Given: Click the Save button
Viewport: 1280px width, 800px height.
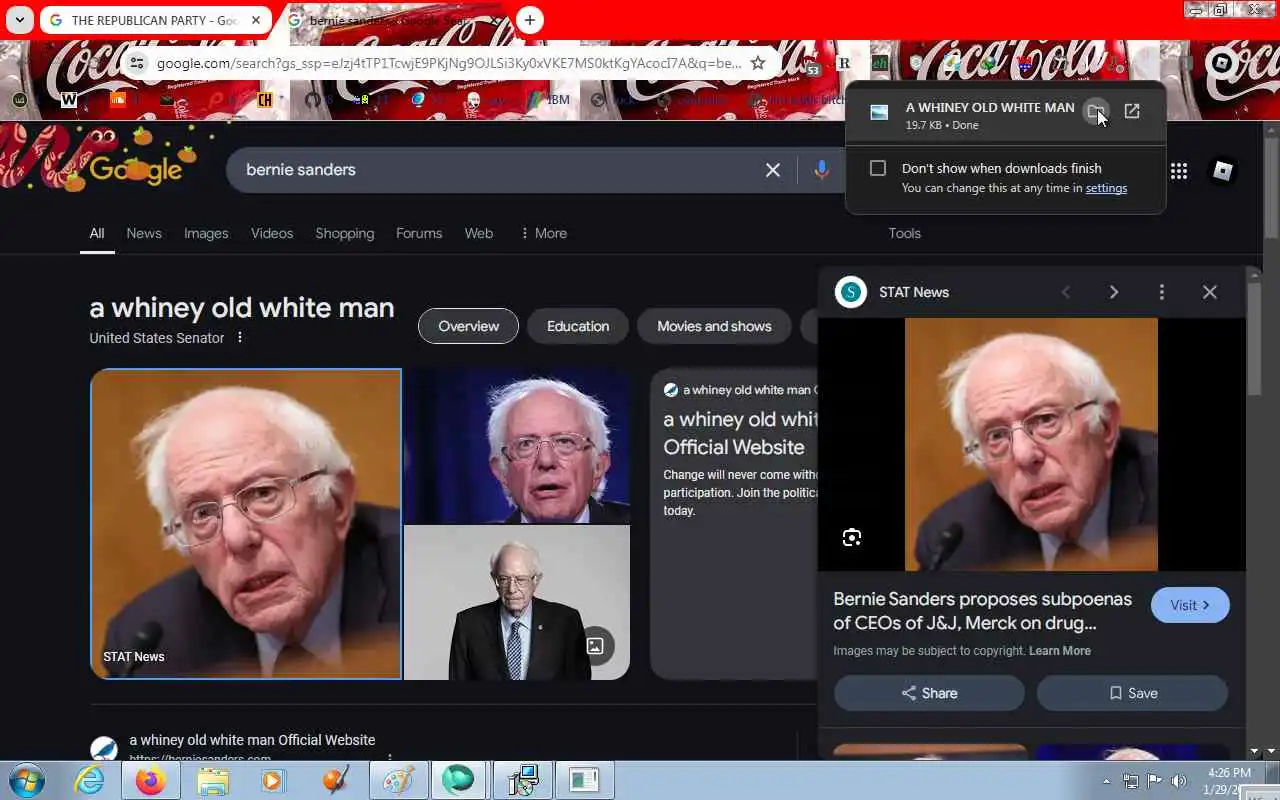Looking at the screenshot, I should point(1132,693).
